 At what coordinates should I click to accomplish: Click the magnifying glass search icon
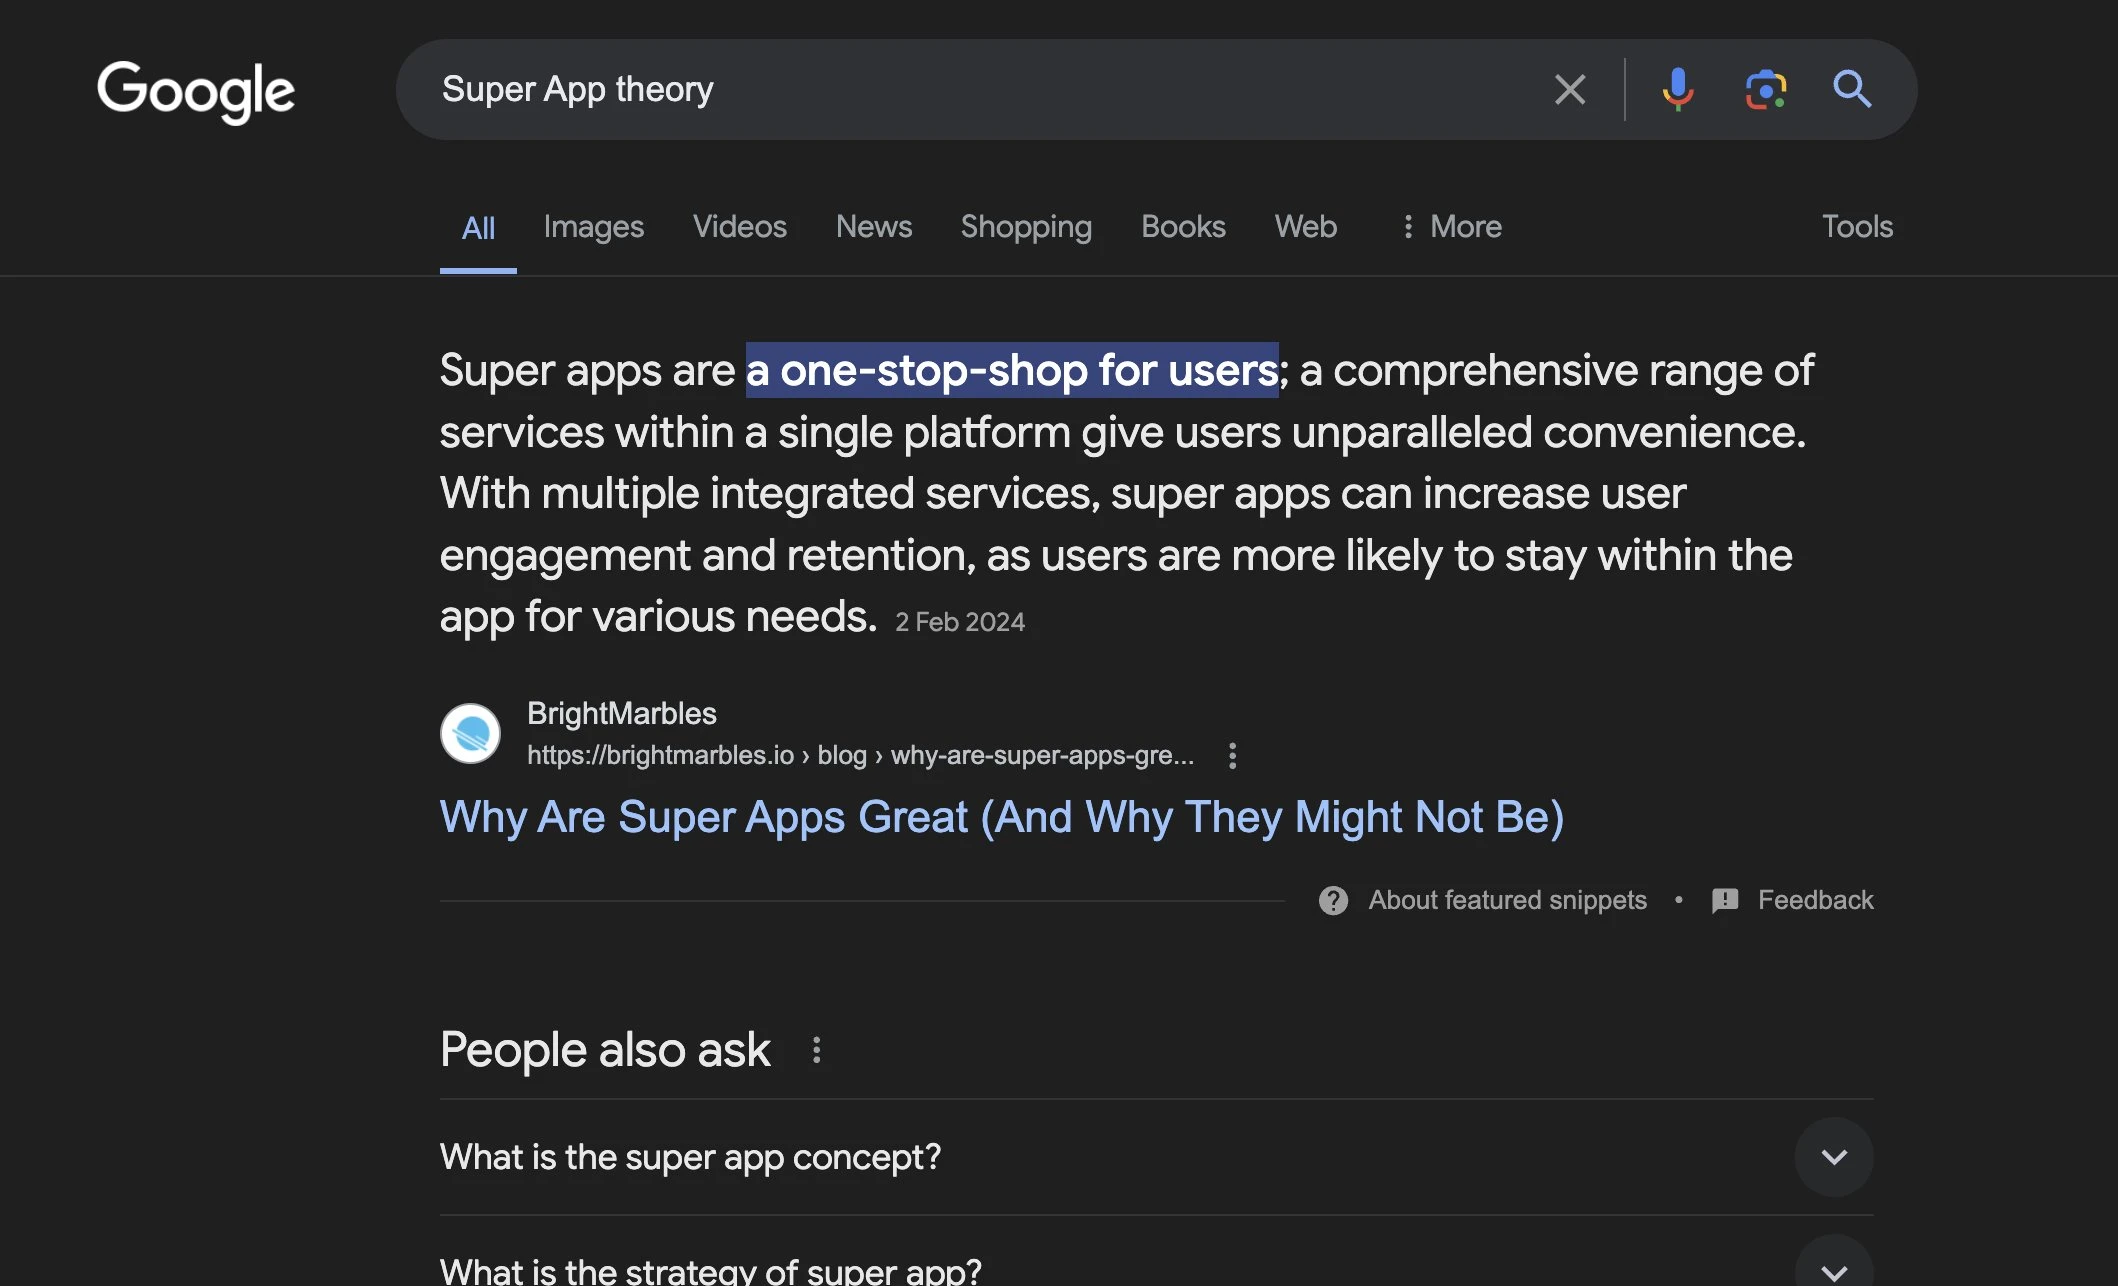1852,88
